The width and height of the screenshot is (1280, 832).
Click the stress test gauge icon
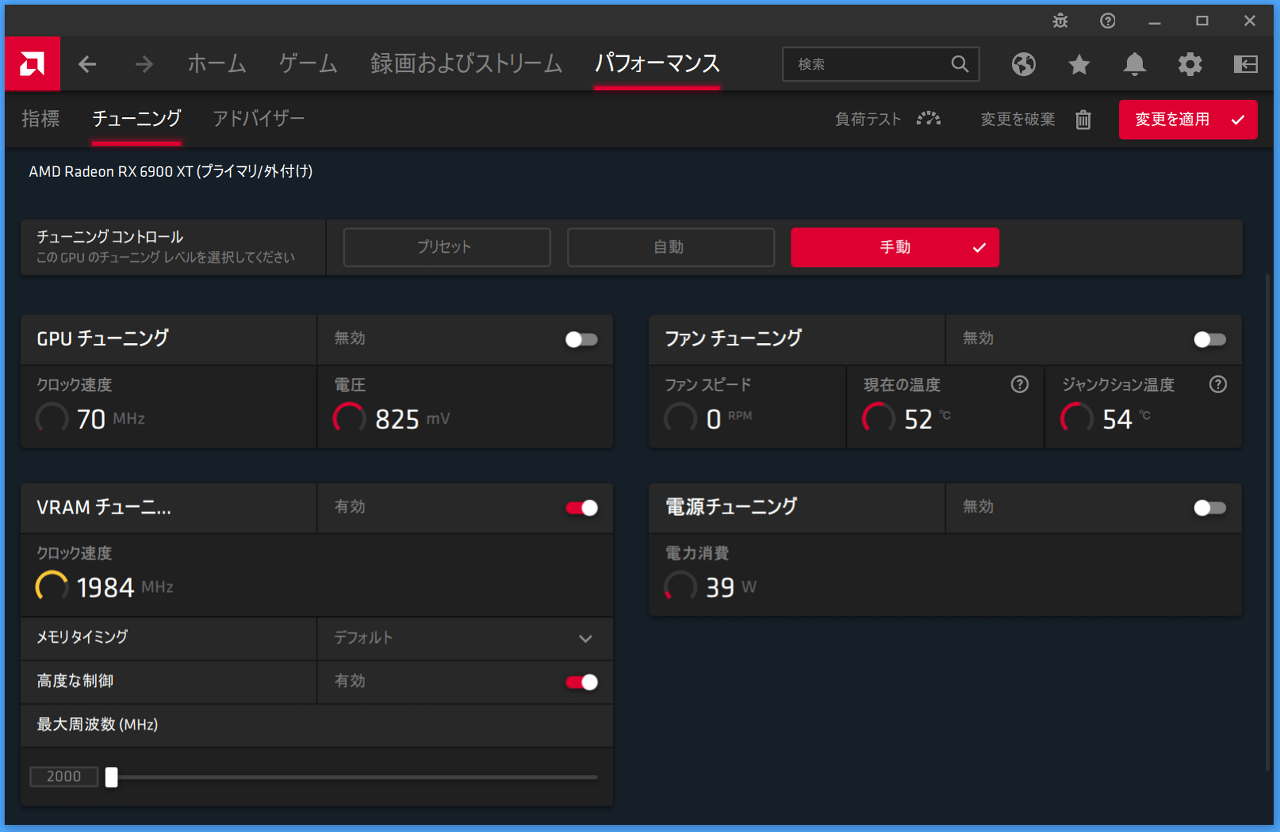point(929,119)
